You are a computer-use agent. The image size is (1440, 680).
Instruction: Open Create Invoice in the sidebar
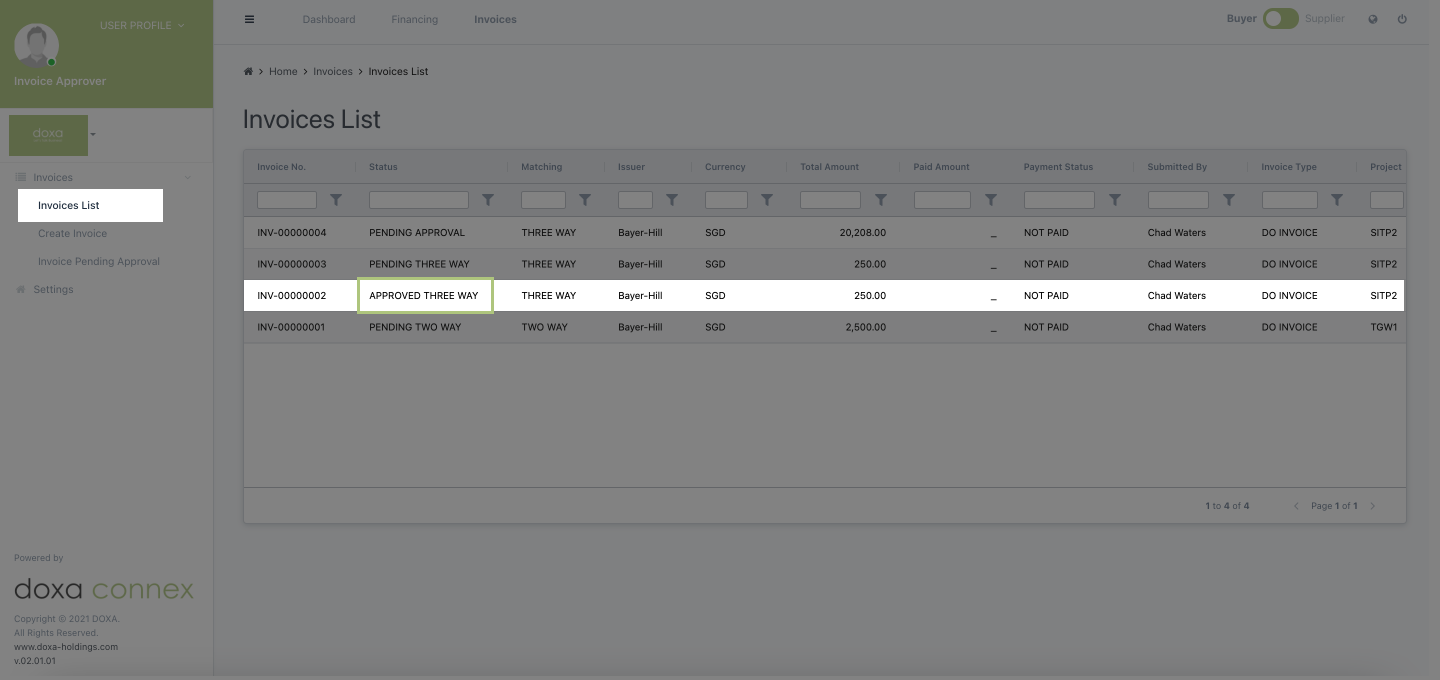click(72, 233)
